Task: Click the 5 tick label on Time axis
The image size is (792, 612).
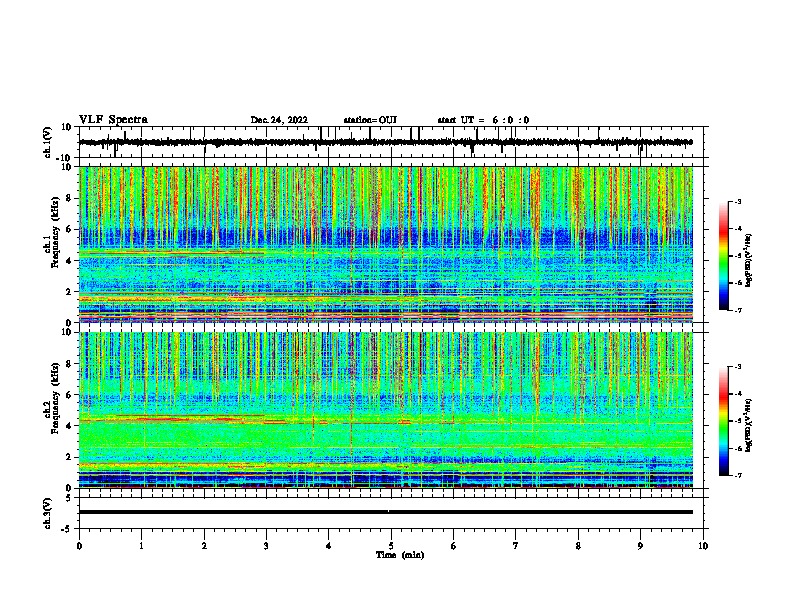Action: [391, 546]
